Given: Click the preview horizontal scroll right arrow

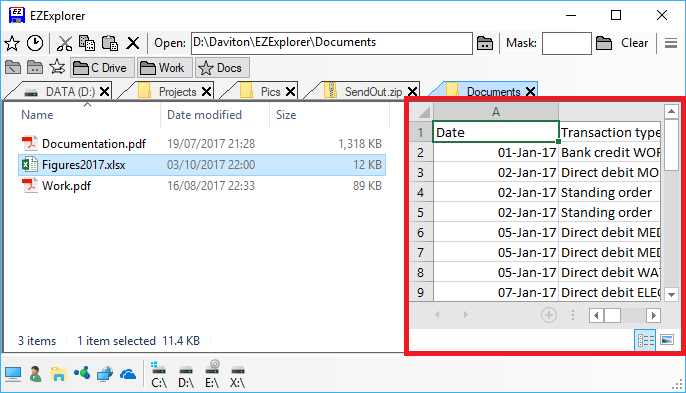Looking at the screenshot, I should pyautogui.click(x=654, y=315).
